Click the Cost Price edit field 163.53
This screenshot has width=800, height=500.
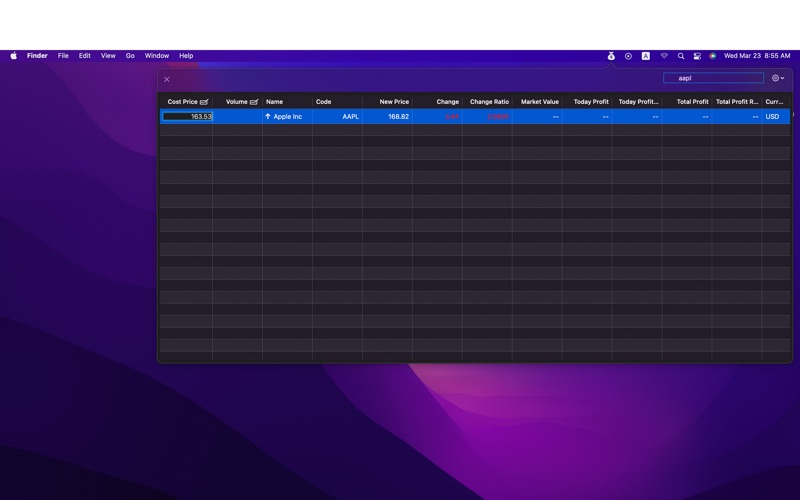click(188, 117)
